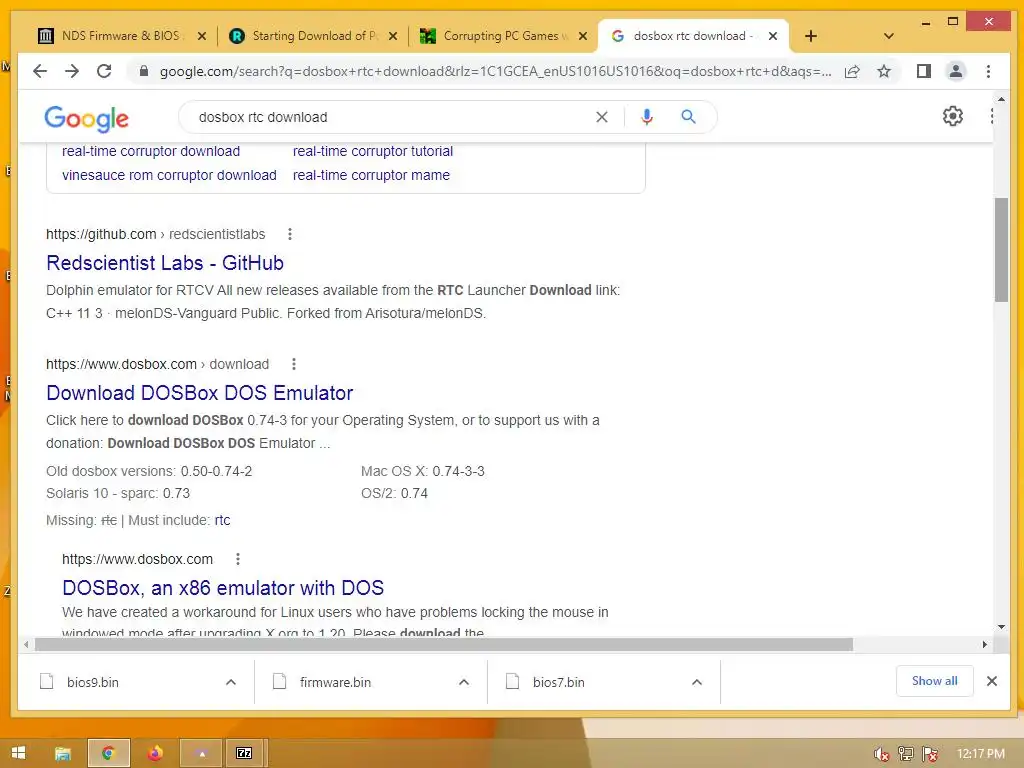This screenshot has width=1024, height=768.
Task: Click the horizontal page scrollbar thumb
Action: [x=443, y=645]
